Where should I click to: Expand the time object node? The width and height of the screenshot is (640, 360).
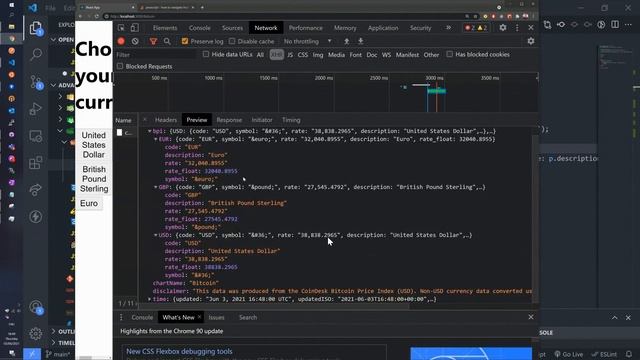150,299
